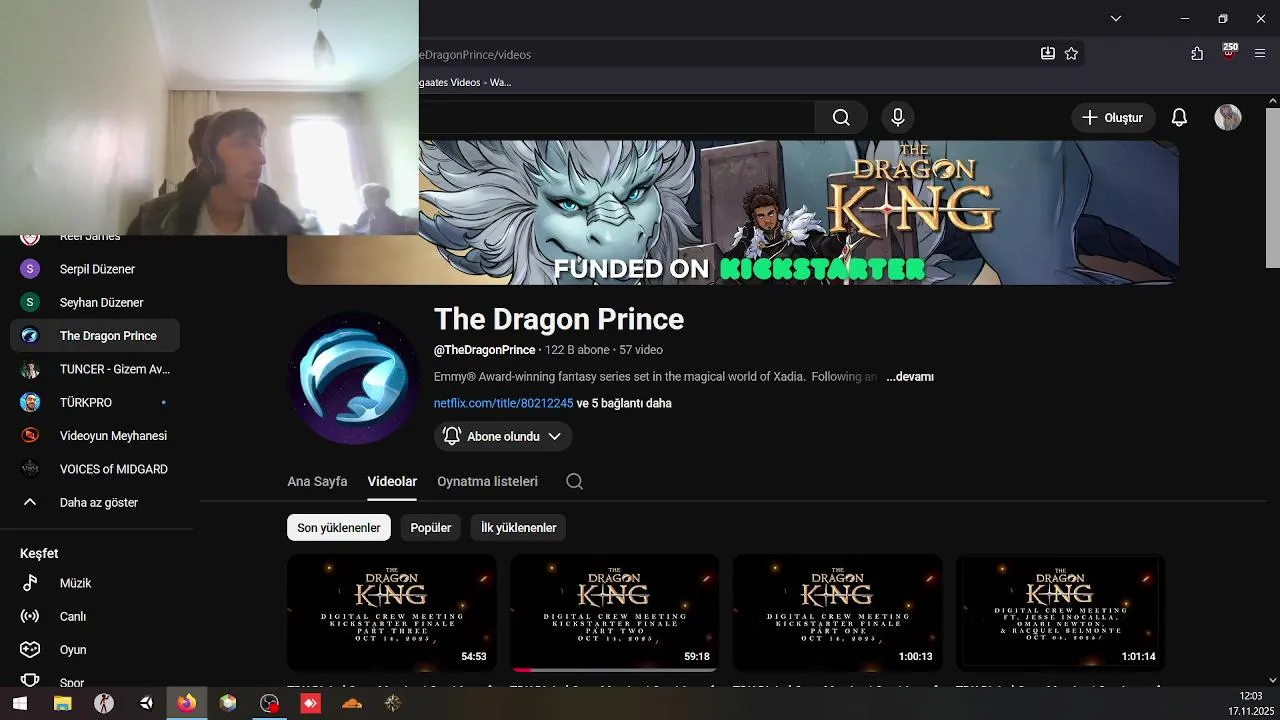This screenshot has width=1280, height=720.
Task: Select The Dragon Prince in sidebar subscriptions
Action: pos(95,336)
